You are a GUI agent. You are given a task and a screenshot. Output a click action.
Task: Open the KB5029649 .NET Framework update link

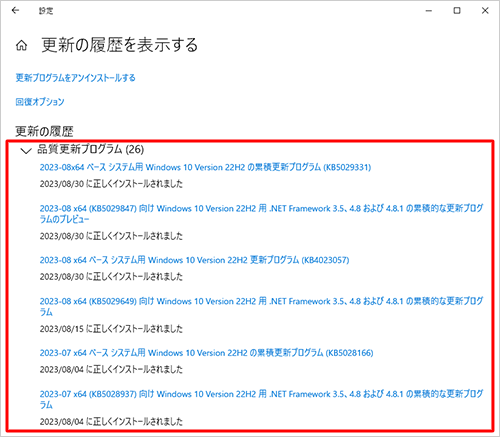261,306
